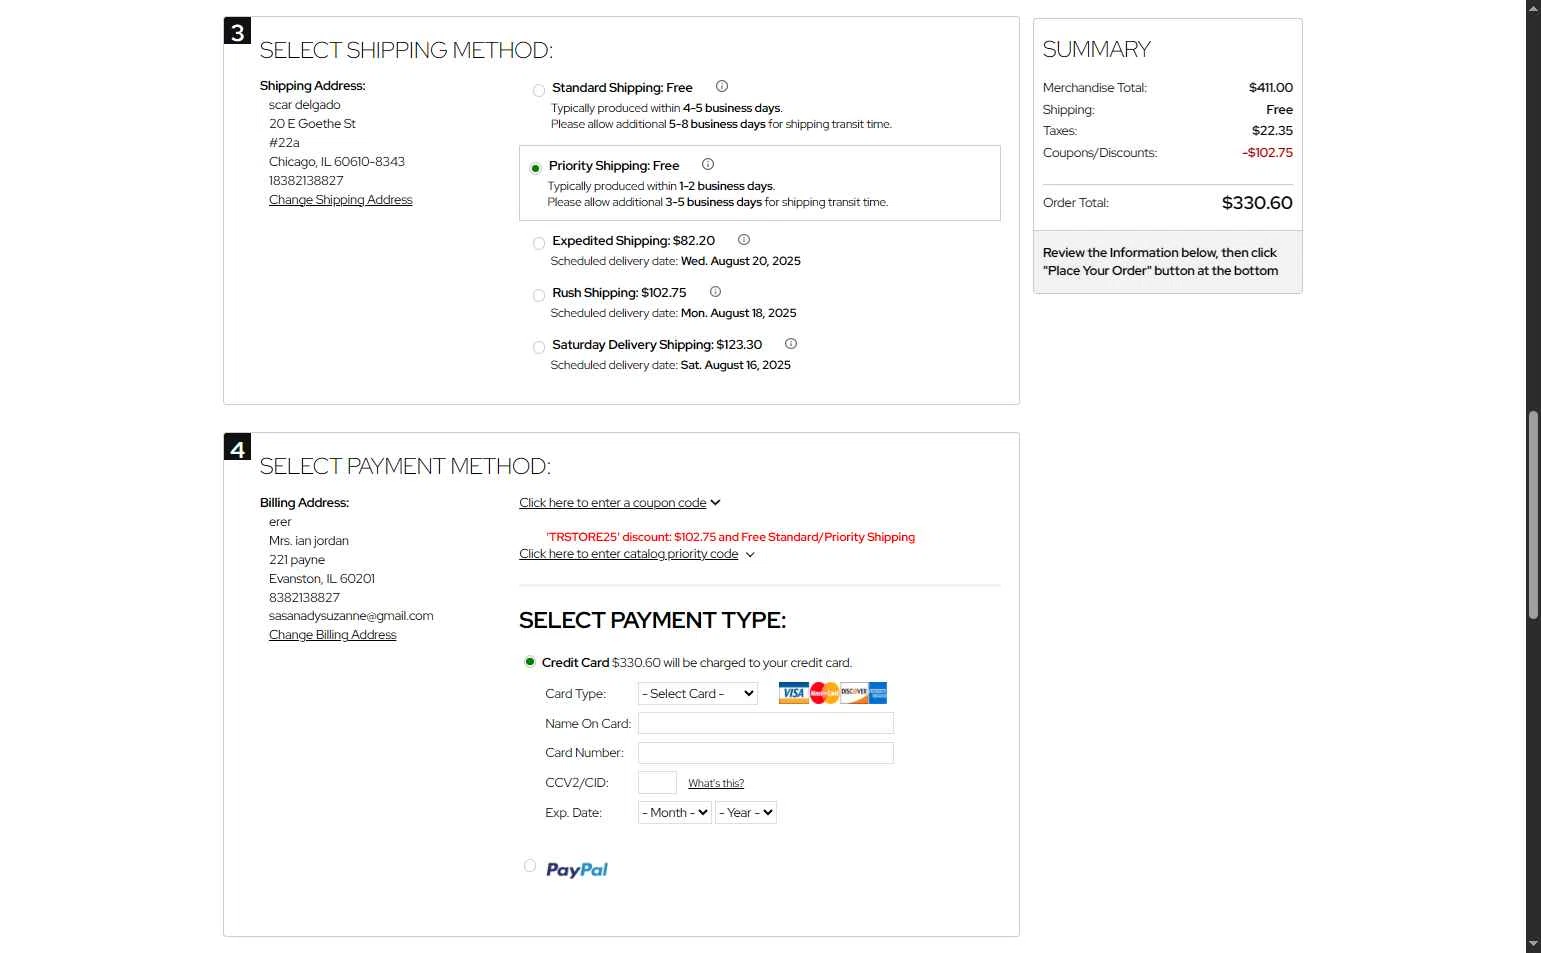Choose Rush Shipping $102.75 option
The height and width of the screenshot is (953, 1541).
pos(539,296)
